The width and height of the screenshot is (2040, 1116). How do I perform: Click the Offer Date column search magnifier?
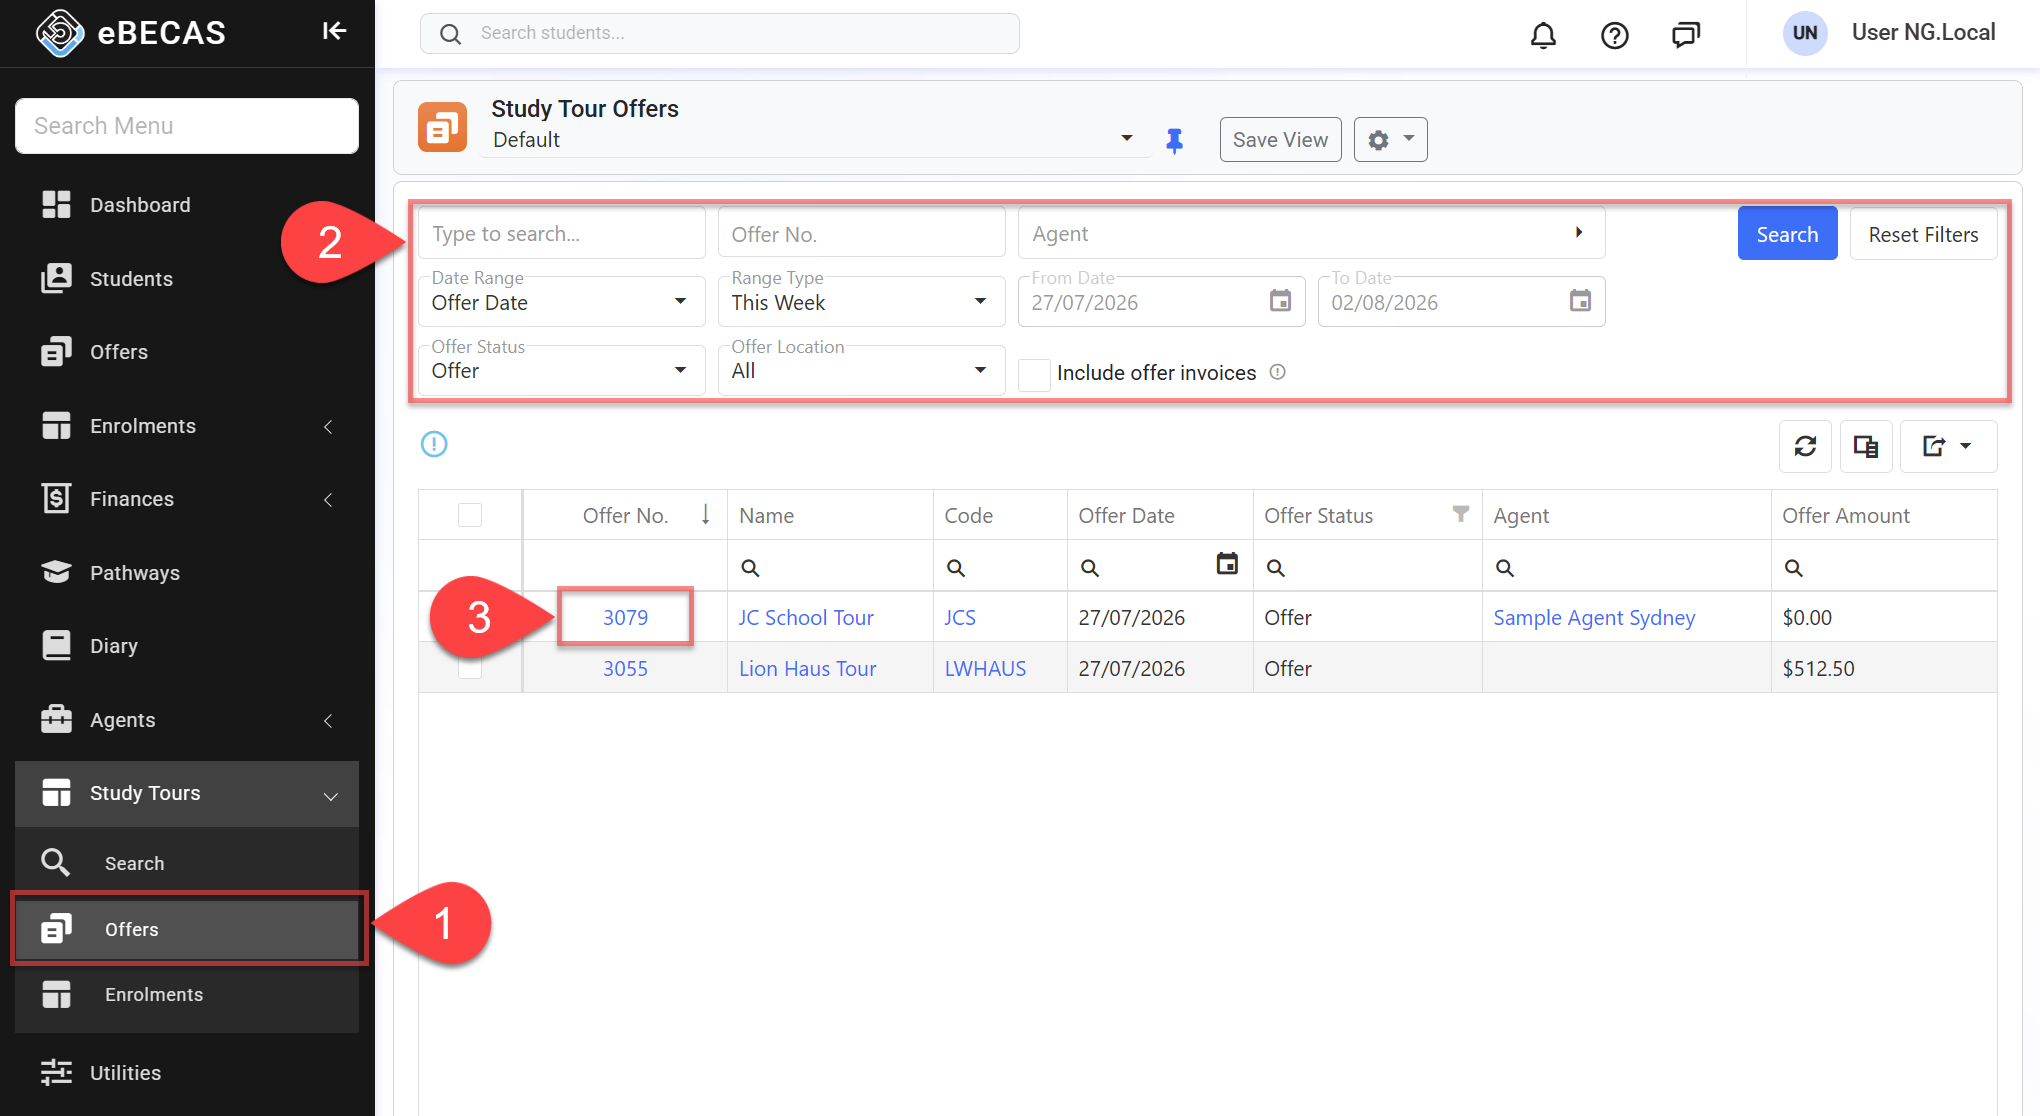click(1090, 568)
